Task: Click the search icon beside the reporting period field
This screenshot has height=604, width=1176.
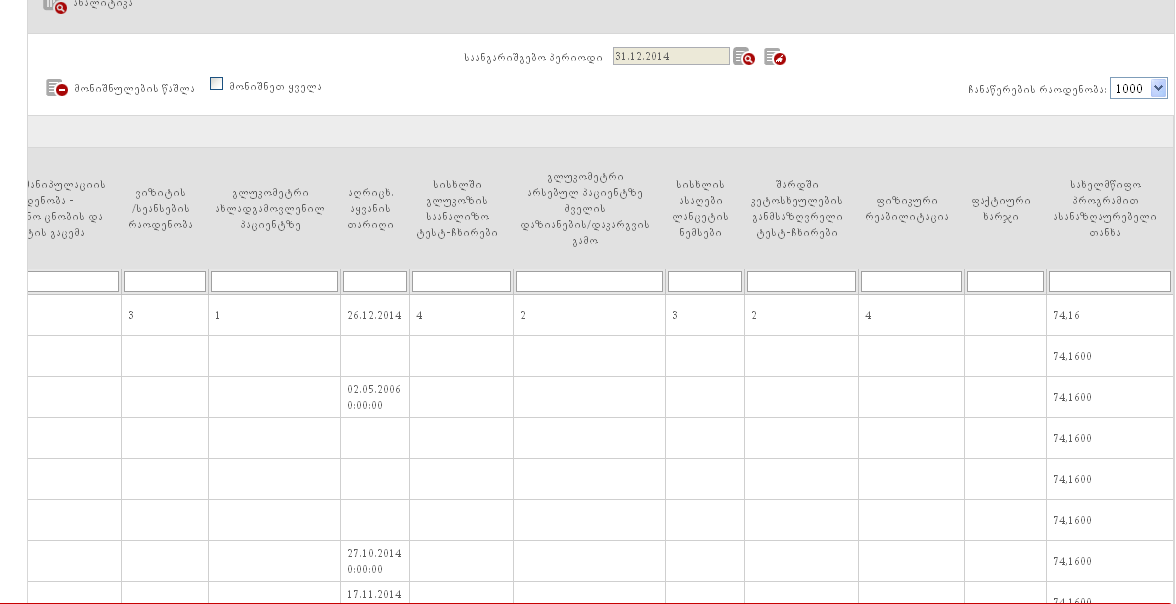Action: pyautogui.click(x=743, y=57)
